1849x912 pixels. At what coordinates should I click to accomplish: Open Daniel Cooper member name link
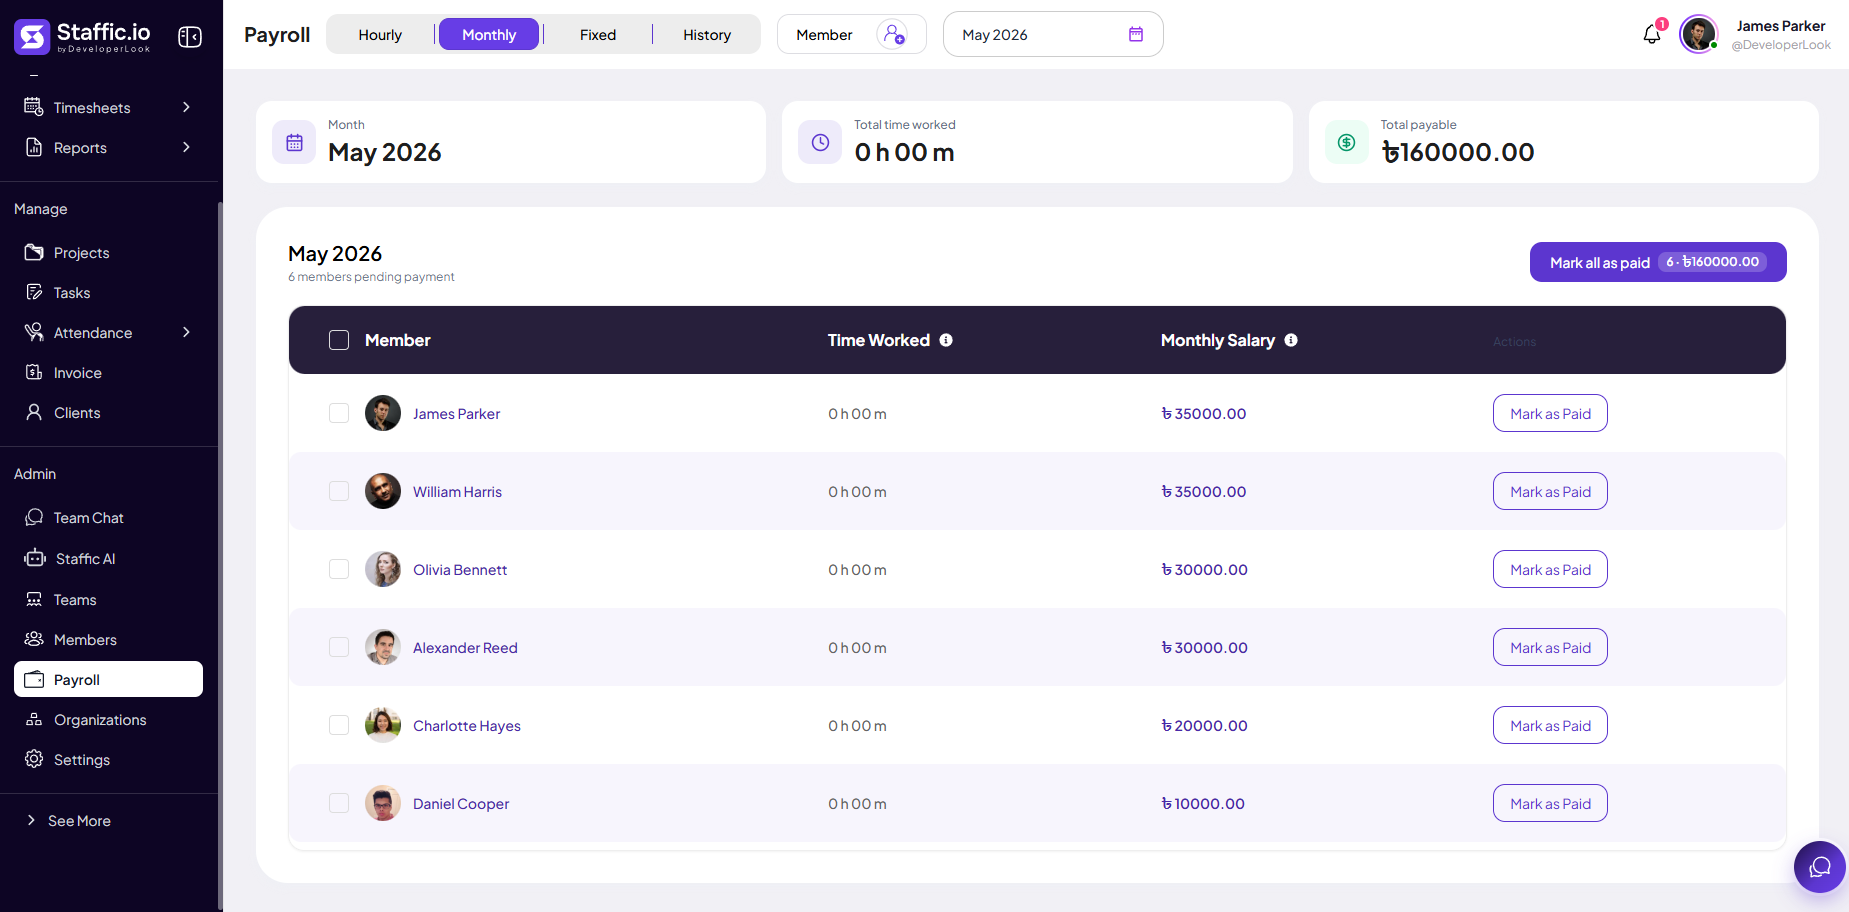(461, 803)
